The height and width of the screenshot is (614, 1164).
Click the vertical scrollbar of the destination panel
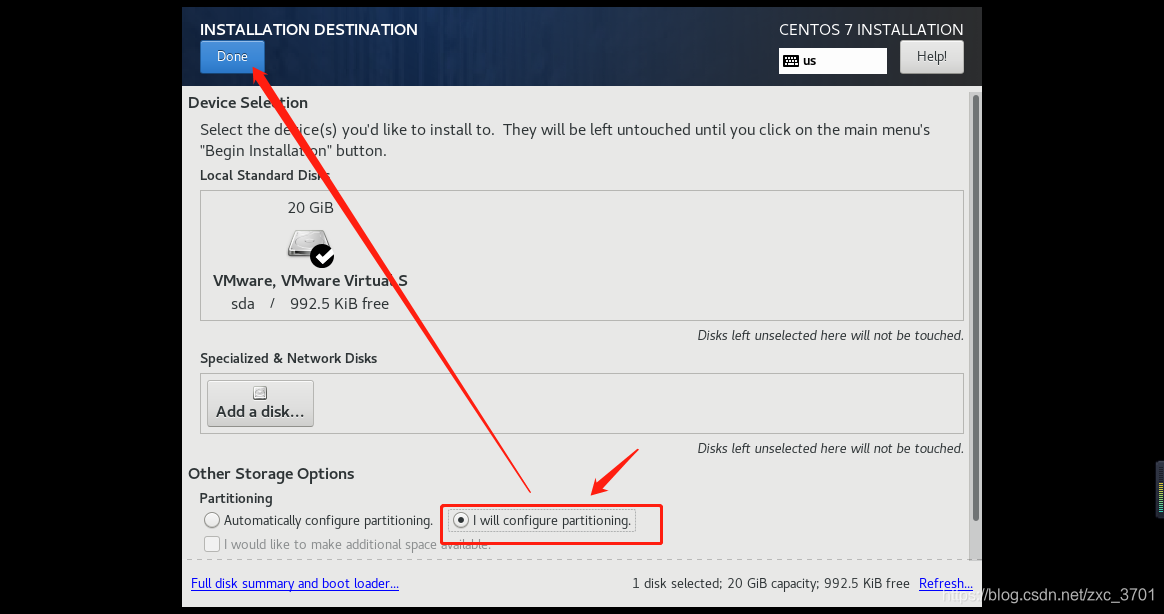pos(975,307)
